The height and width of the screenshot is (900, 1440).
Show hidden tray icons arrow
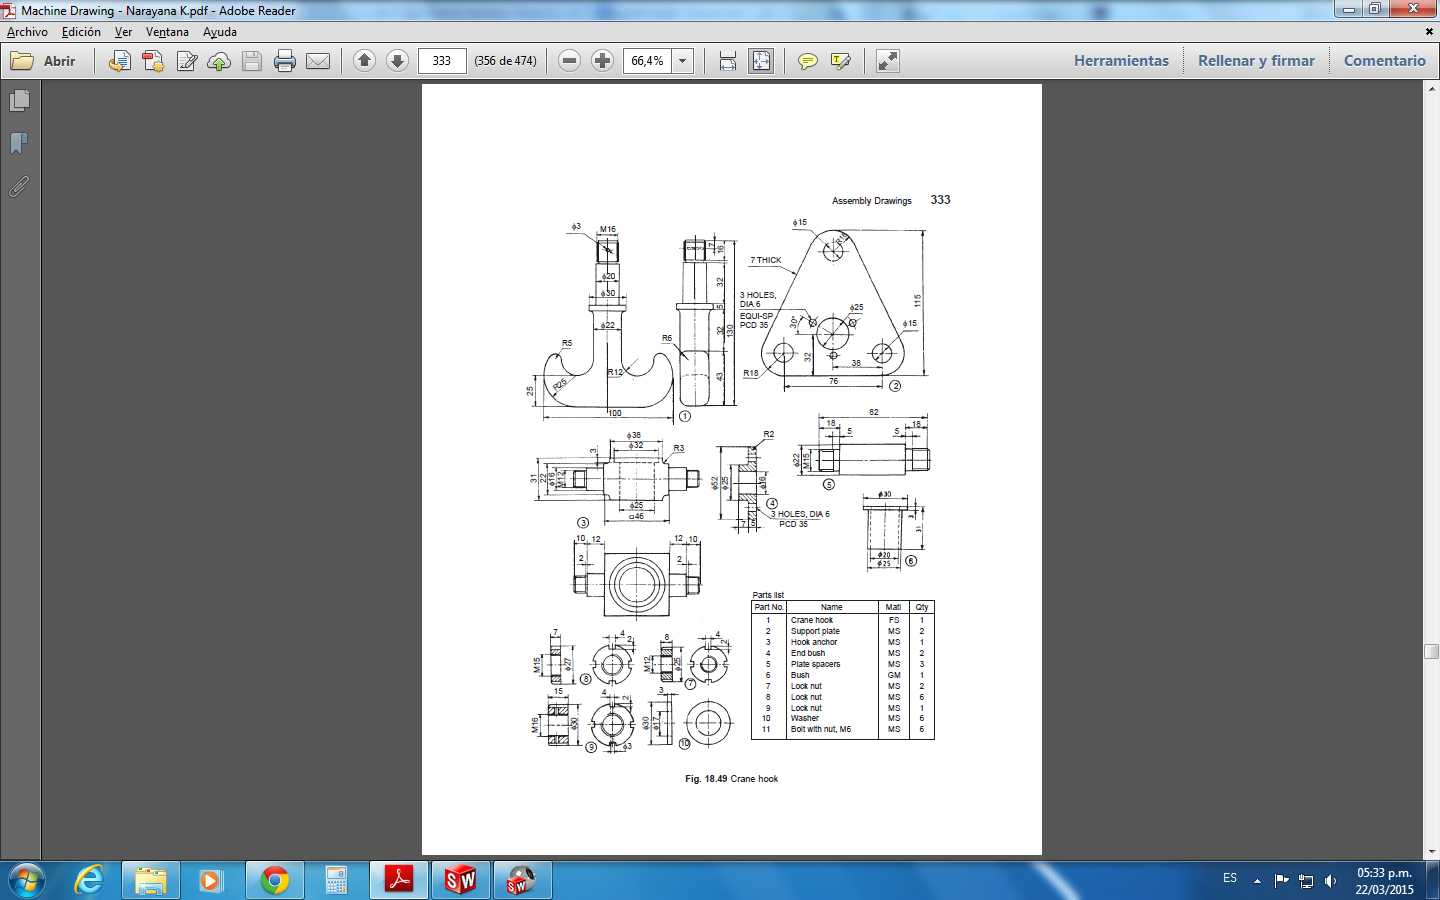(x=1257, y=881)
